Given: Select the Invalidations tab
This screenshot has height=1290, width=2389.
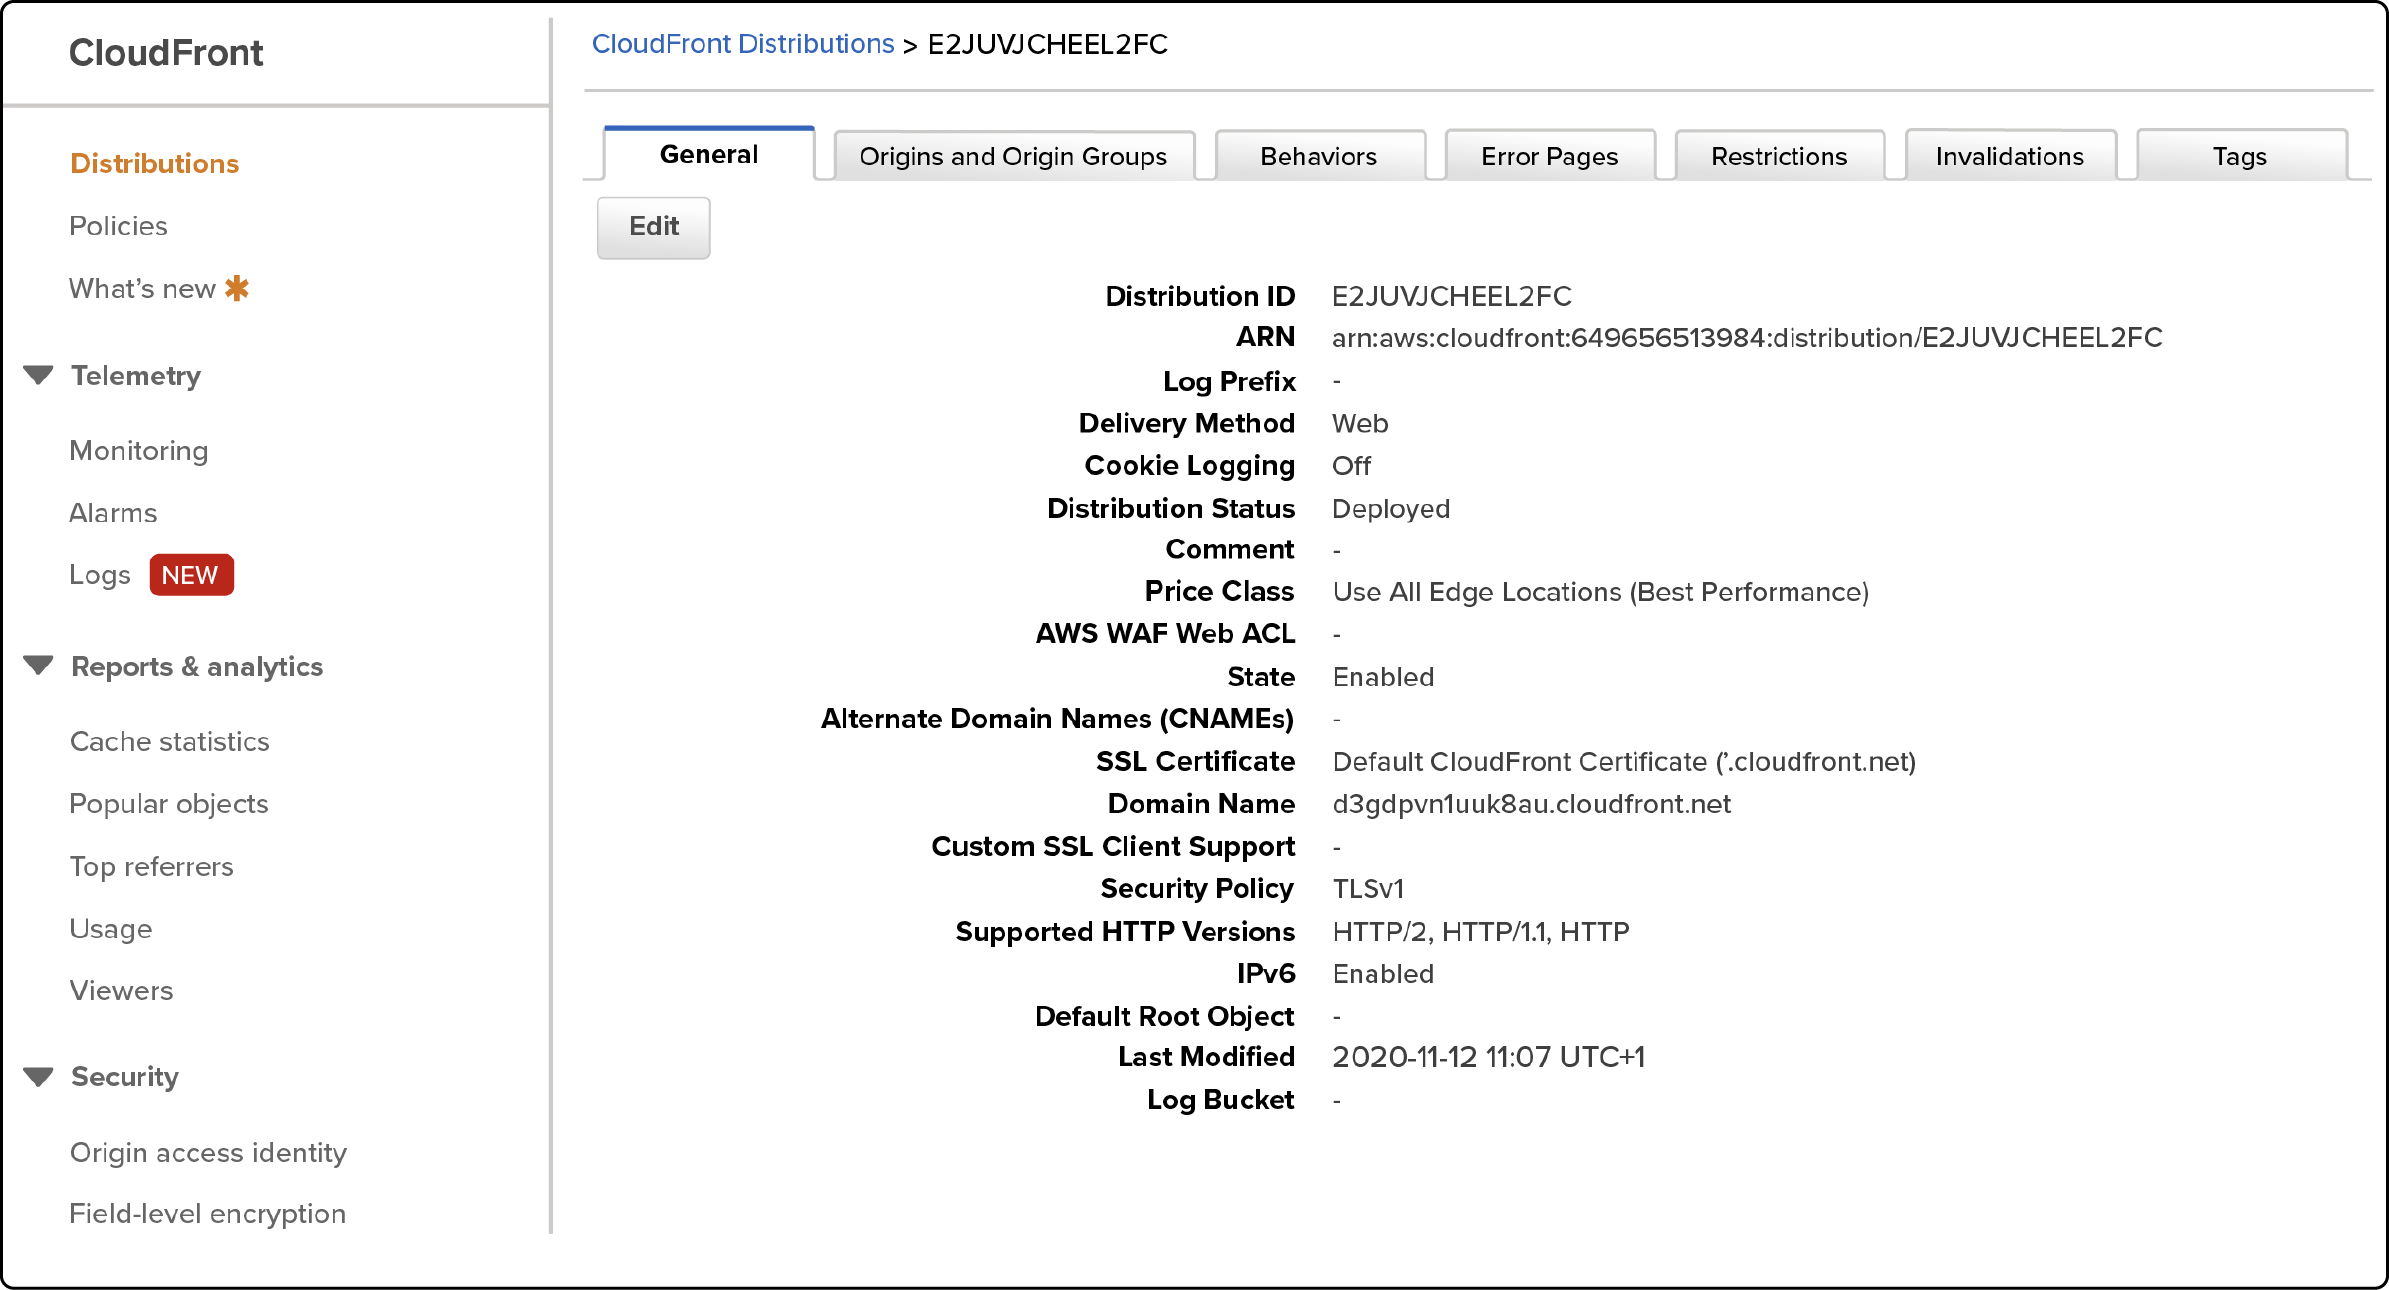Looking at the screenshot, I should tap(2009, 154).
